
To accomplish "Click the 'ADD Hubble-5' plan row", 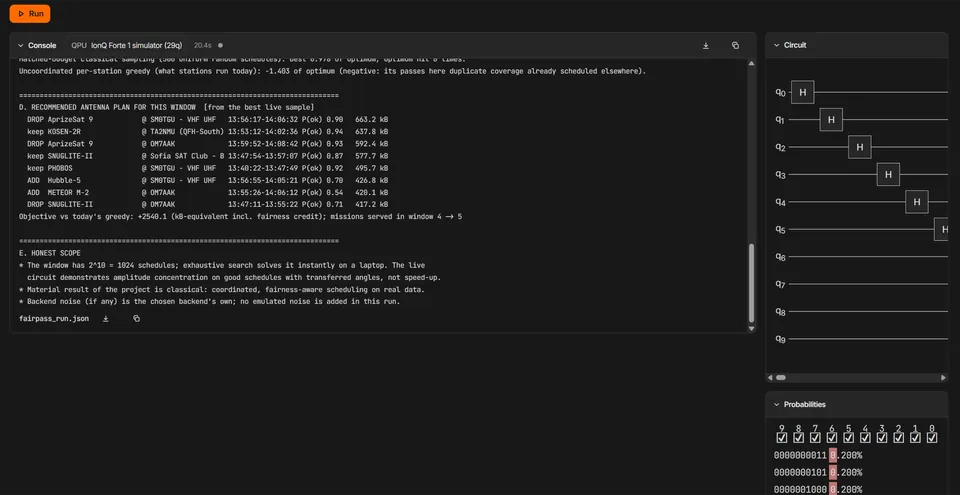I will click(208, 180).
